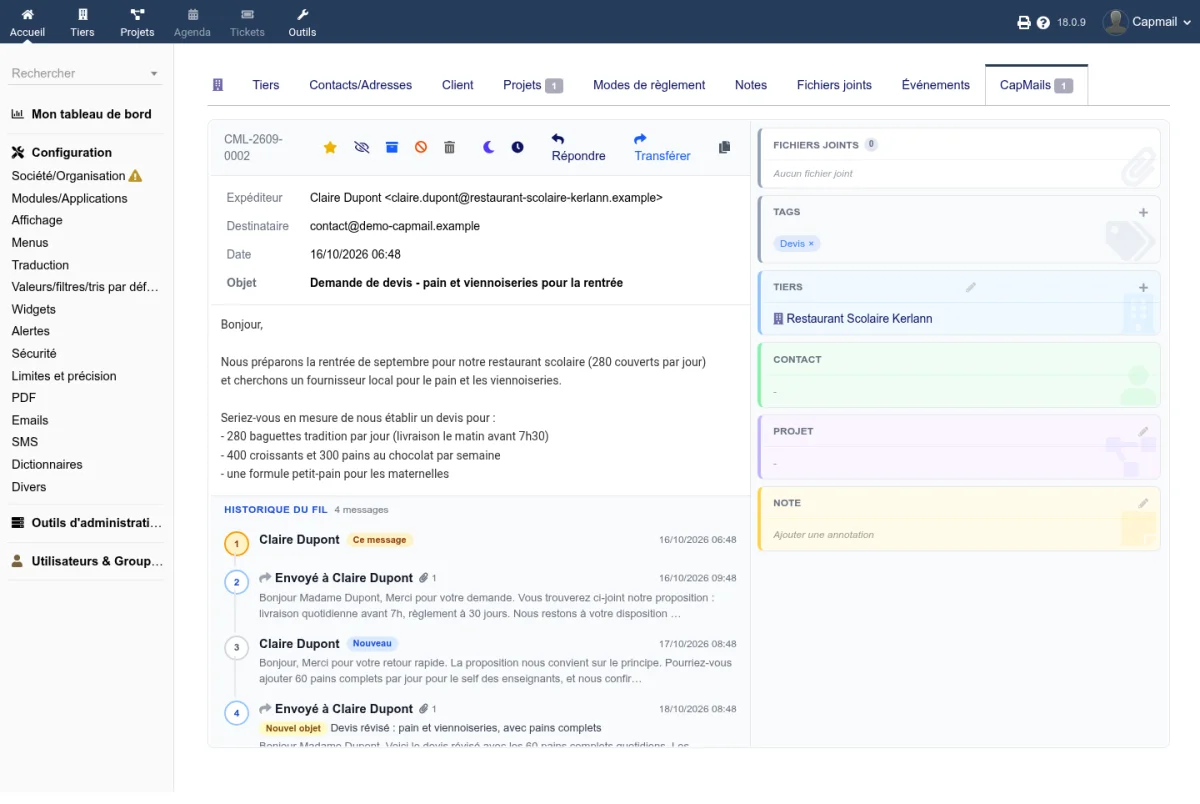Open the Traduction settings
The image size is (1200, 804).
click(40, 265)
